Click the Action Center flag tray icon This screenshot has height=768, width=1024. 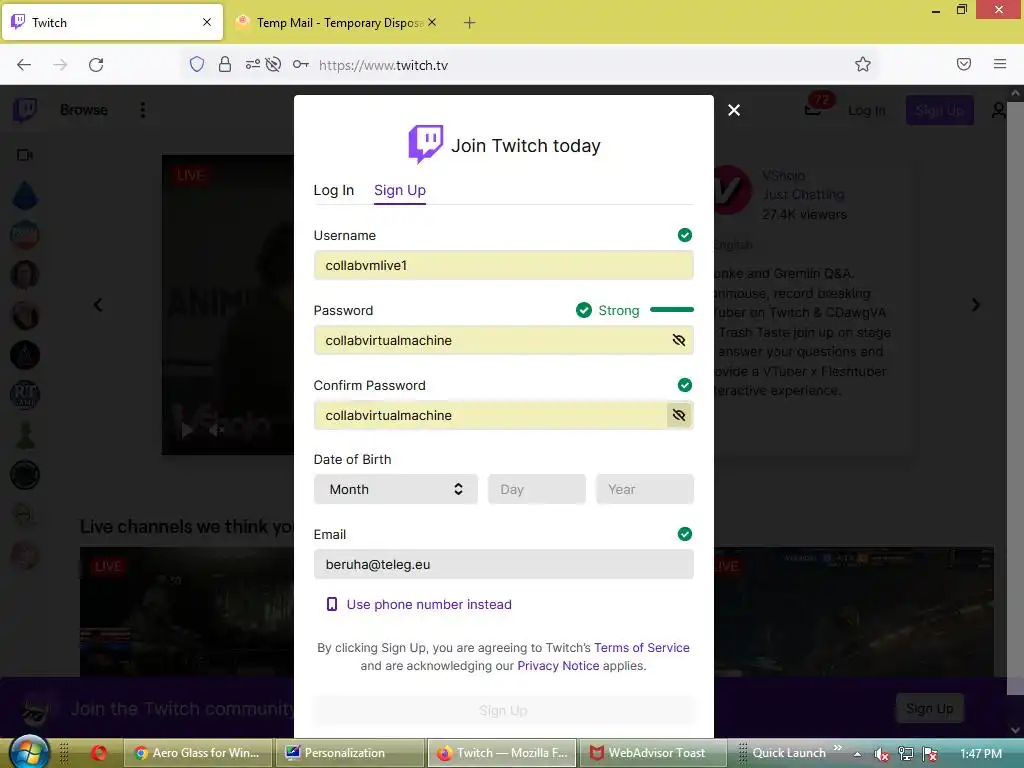click(x=931, y=754)
